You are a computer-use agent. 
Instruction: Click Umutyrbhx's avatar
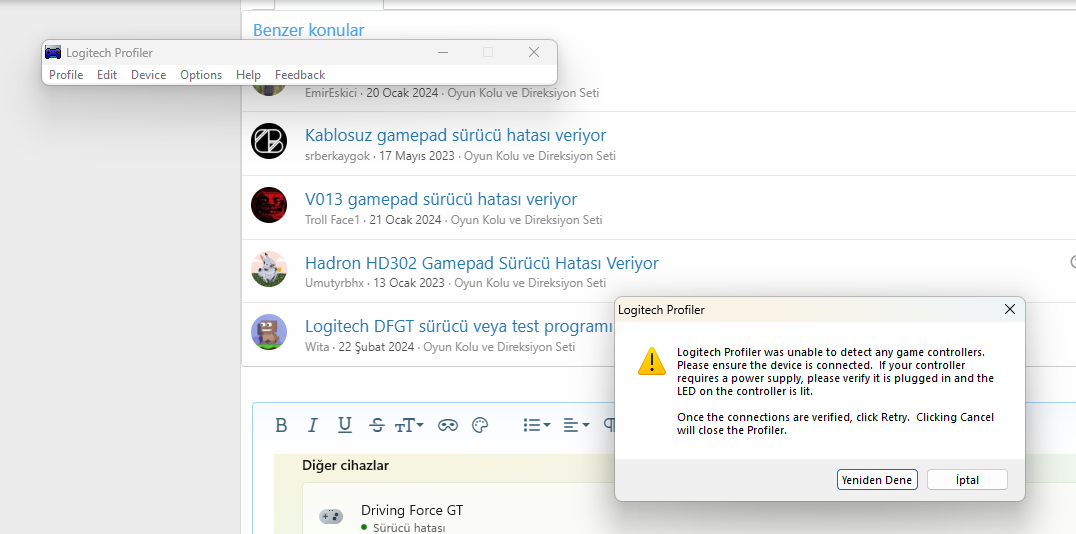coord(268,268)
